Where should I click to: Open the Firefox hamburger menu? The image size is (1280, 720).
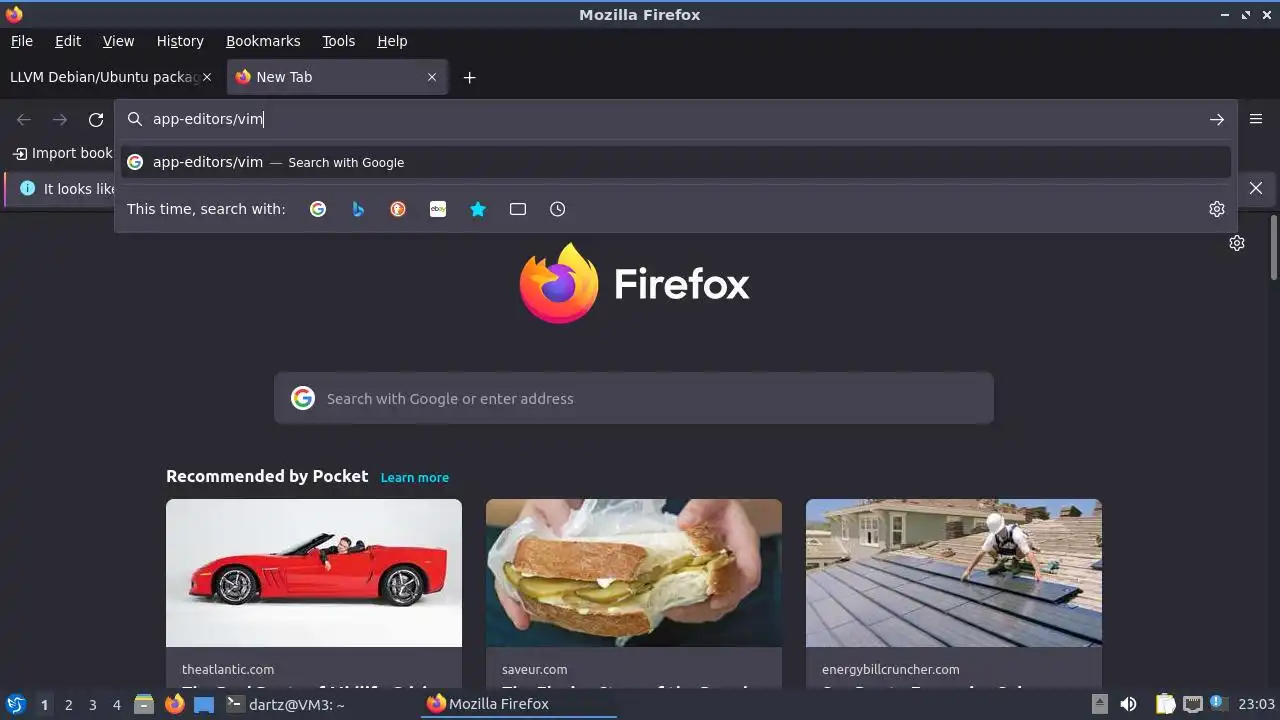click(1256, 119)
